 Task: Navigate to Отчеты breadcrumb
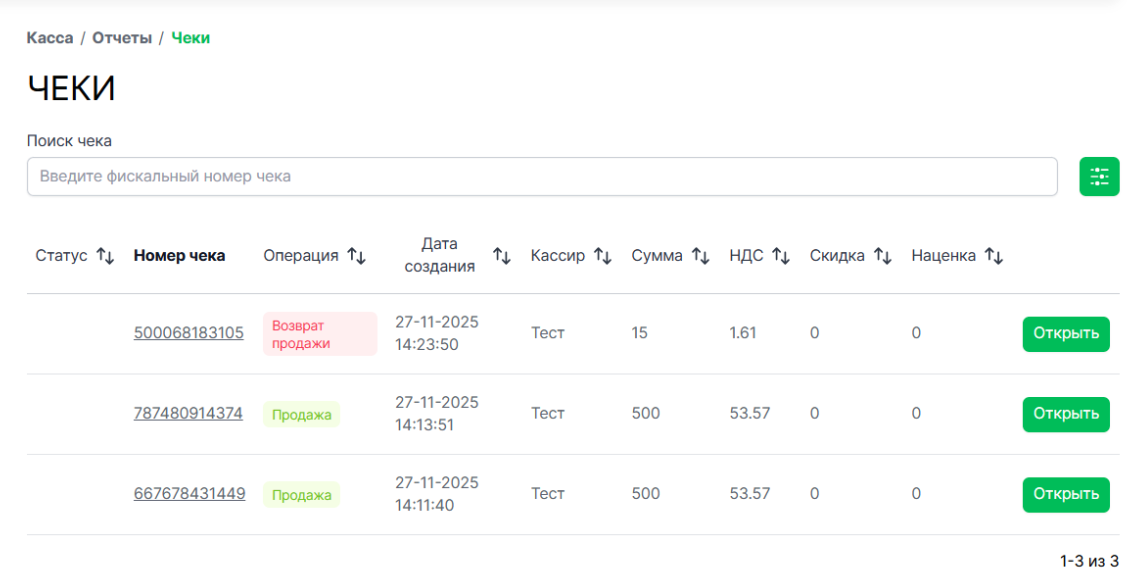coord(122,38)
